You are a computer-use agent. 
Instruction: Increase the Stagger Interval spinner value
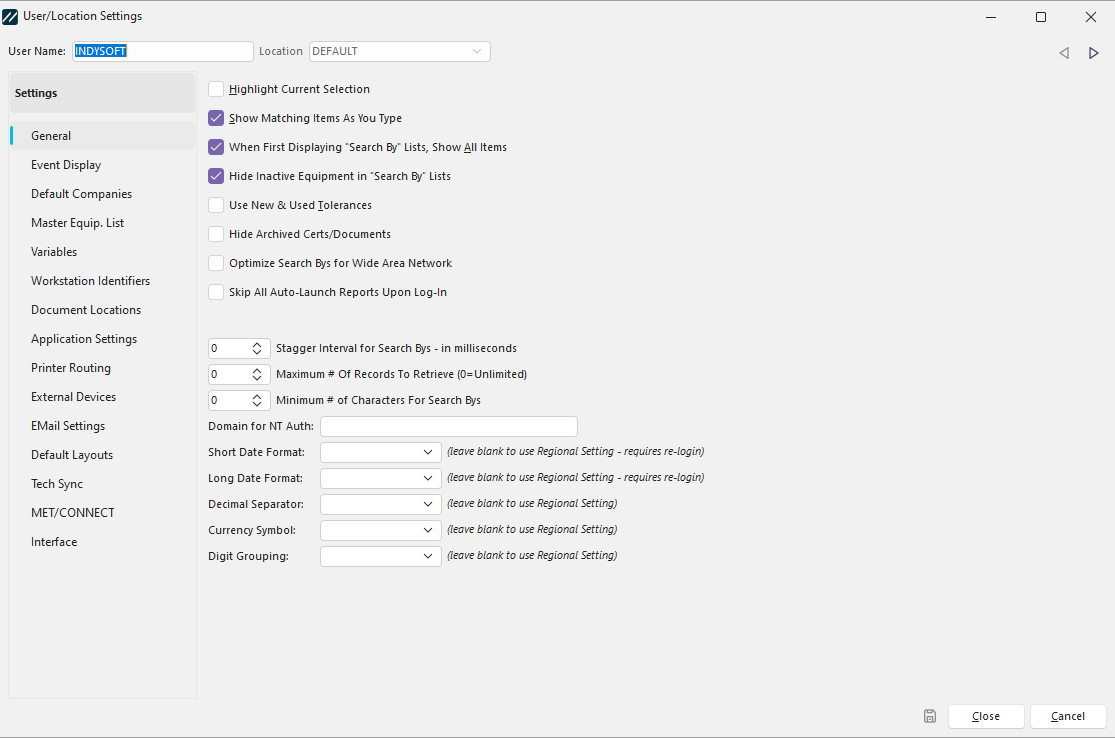pos(258,344)
